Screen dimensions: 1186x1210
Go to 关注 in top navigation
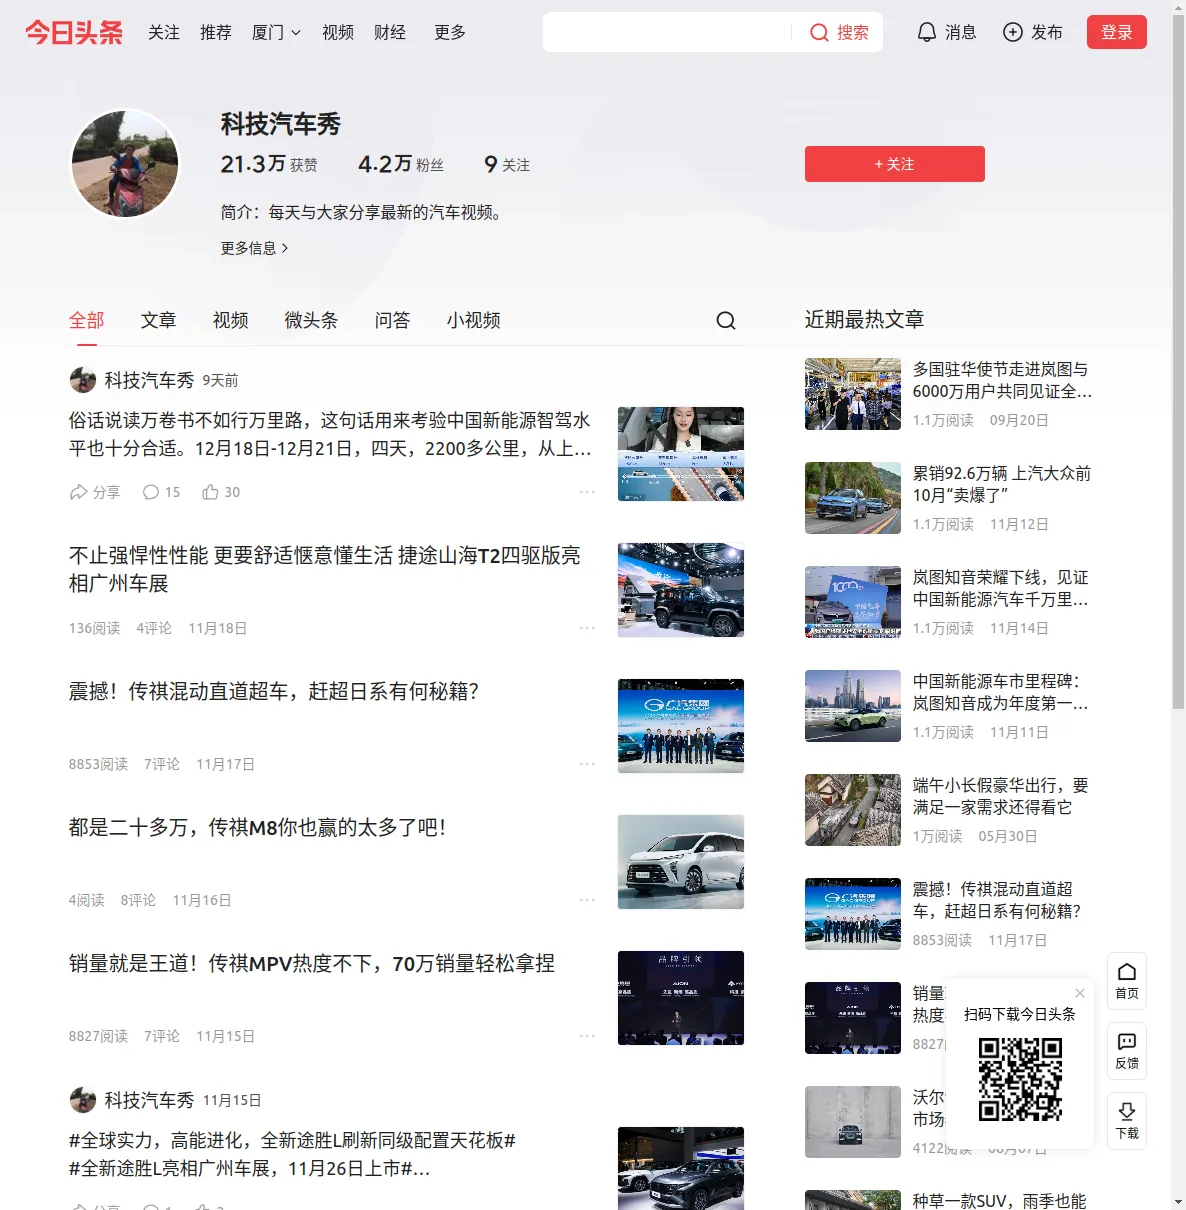click(x=164, y=33)
